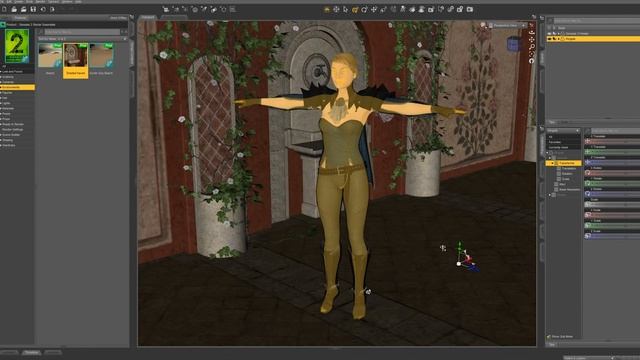Adjust the X Translate red slider
The width and height of the screenshot is (640, 360).
(x=612, y=141)
